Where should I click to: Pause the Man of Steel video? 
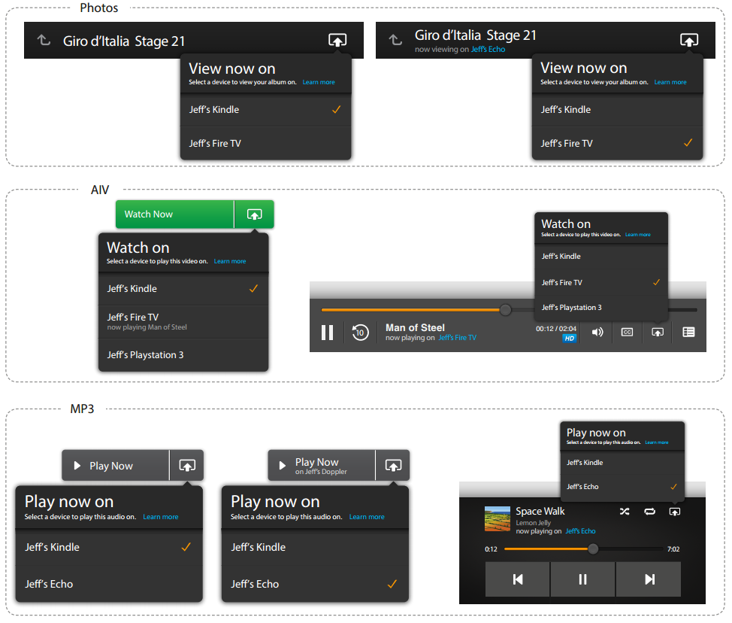[327, 333]
